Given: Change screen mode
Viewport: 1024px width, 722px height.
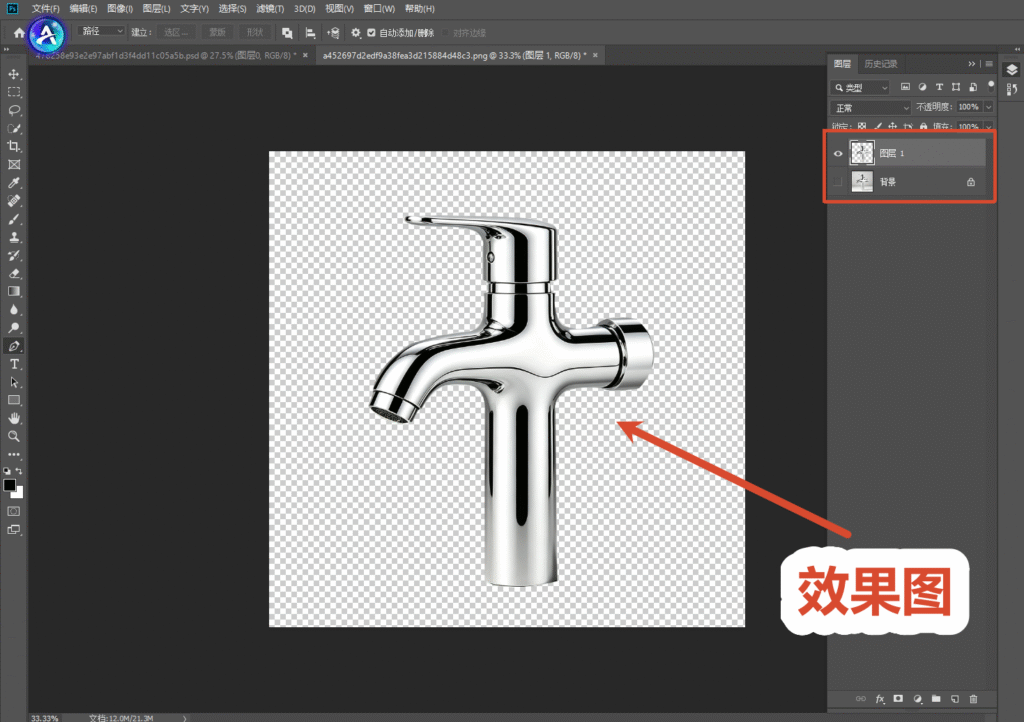Looking at the screenshot, I should coord(14,529).
